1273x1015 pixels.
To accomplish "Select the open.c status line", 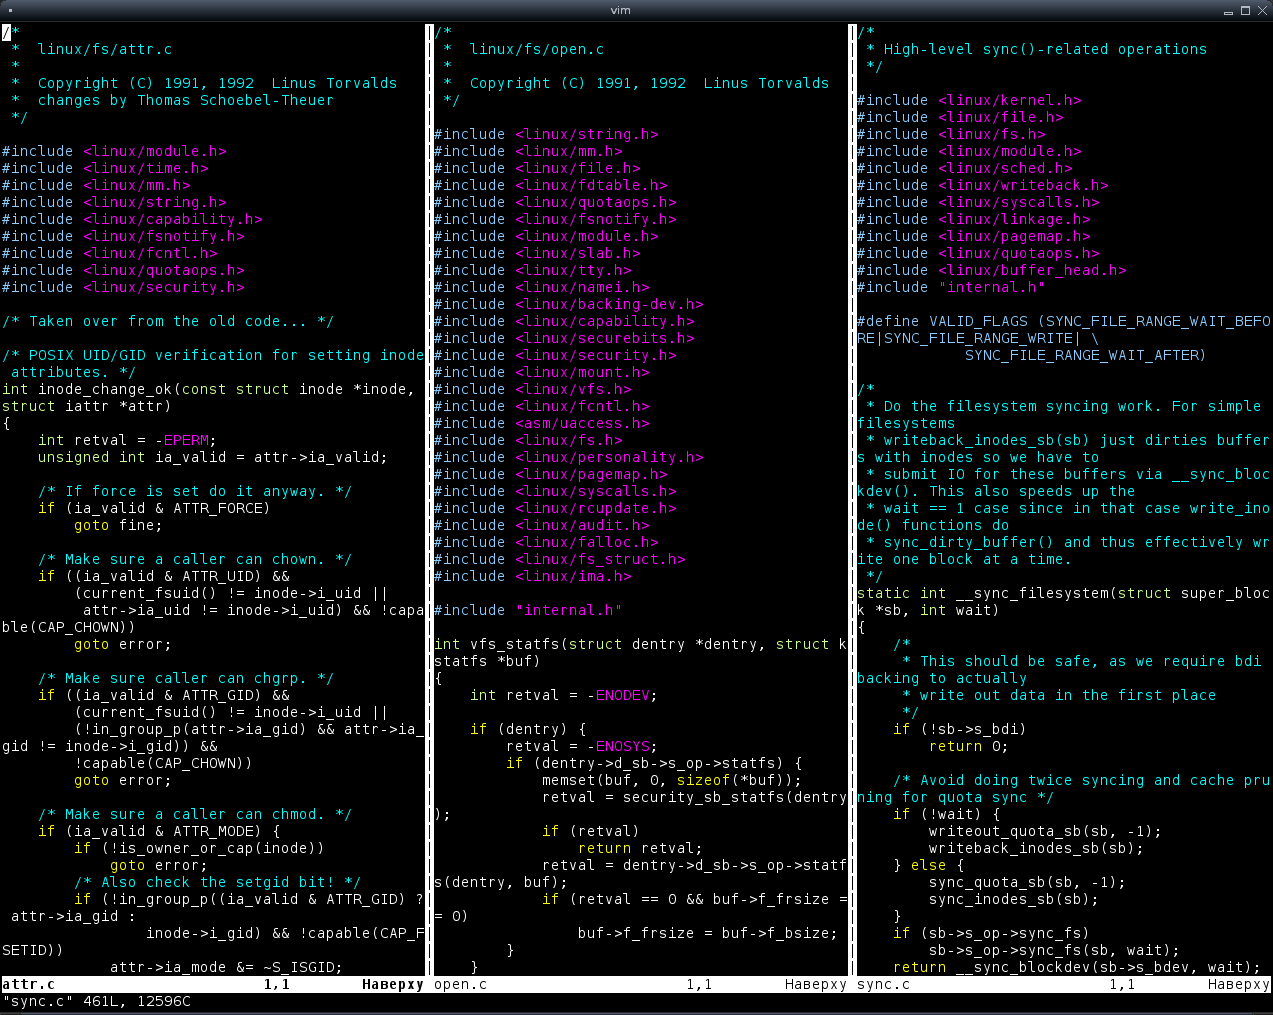I will [x=640, y=984].
